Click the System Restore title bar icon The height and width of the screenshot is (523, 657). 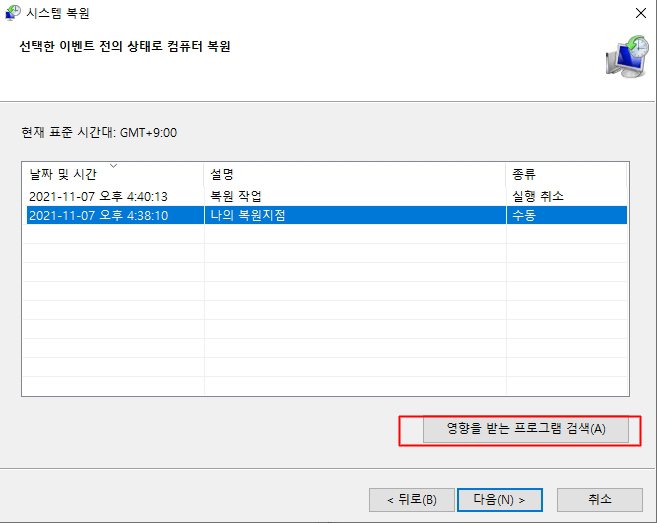[13, 13]
